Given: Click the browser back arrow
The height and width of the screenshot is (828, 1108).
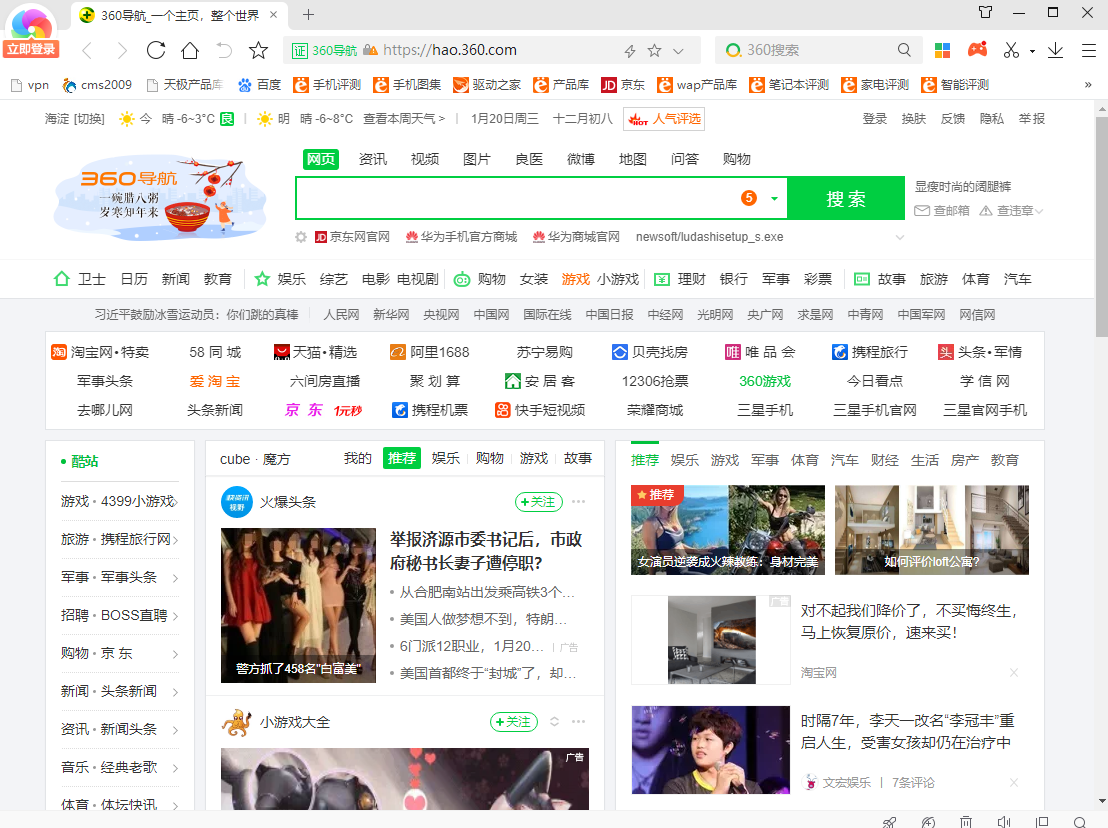Looking at the screenshot, I should [x=87, y=50].
